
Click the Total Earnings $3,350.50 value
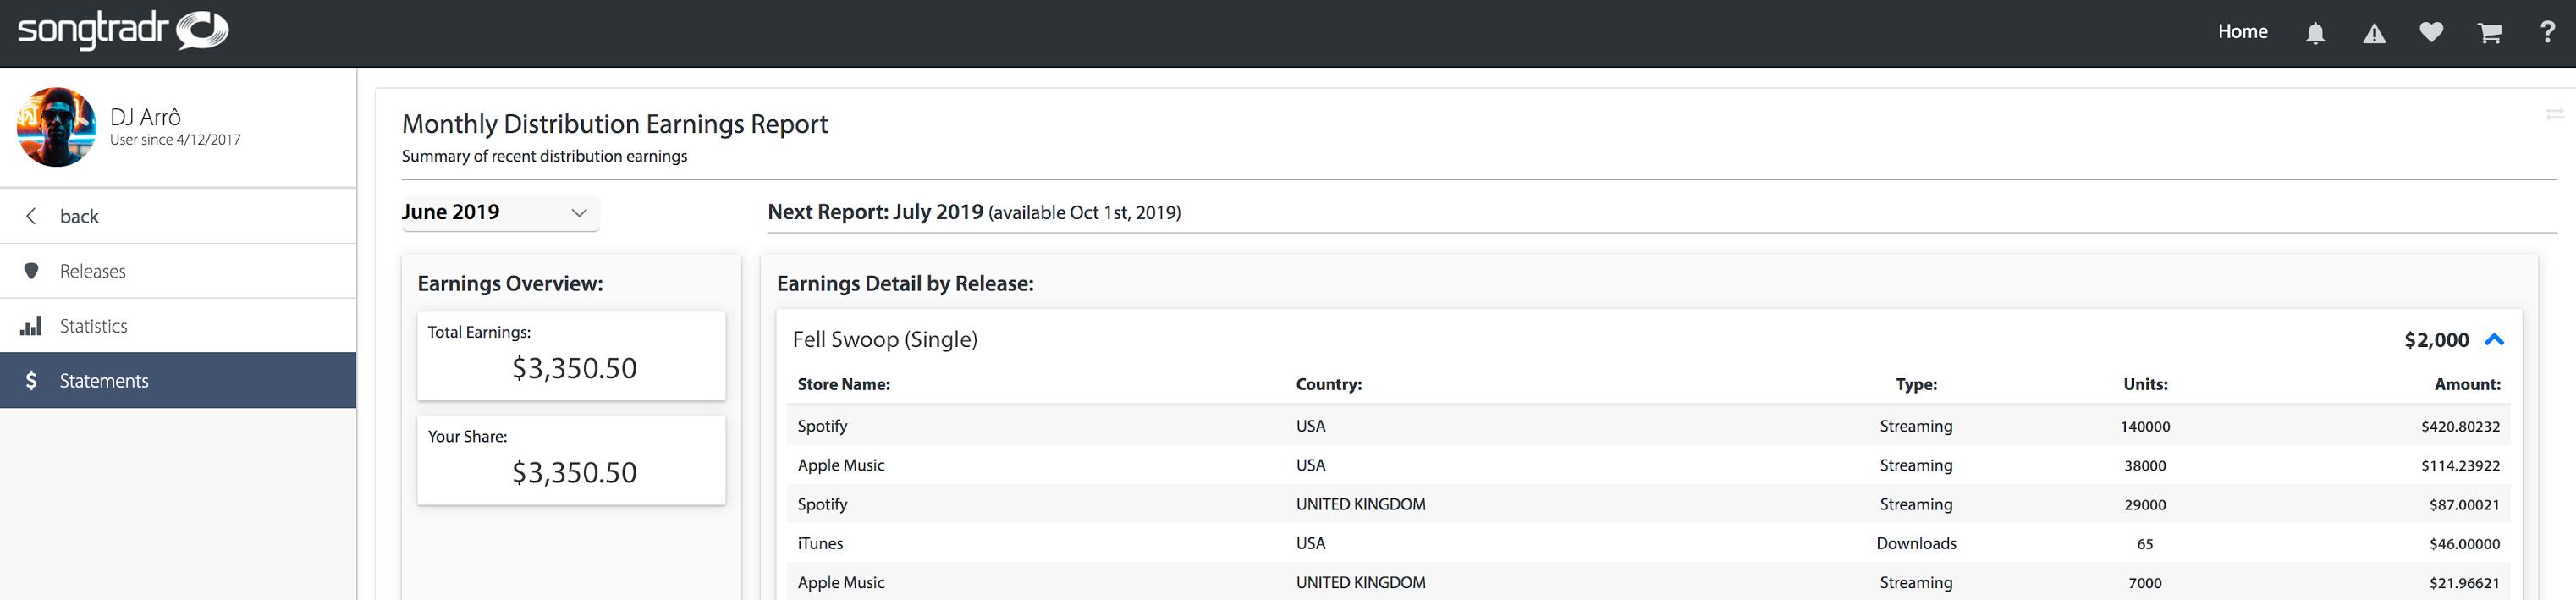tap(574, 368)
